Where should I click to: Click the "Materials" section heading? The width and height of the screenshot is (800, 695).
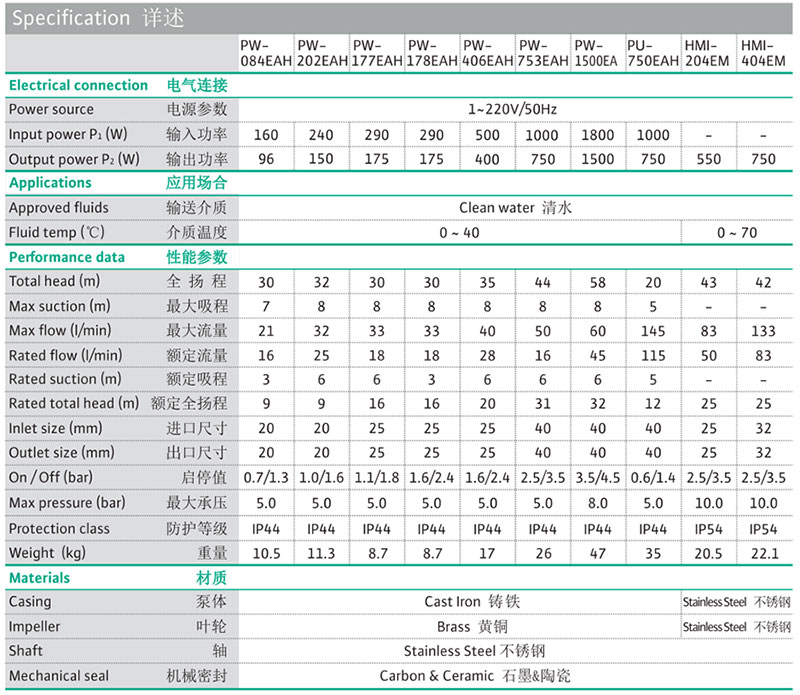tap(40, 577)
